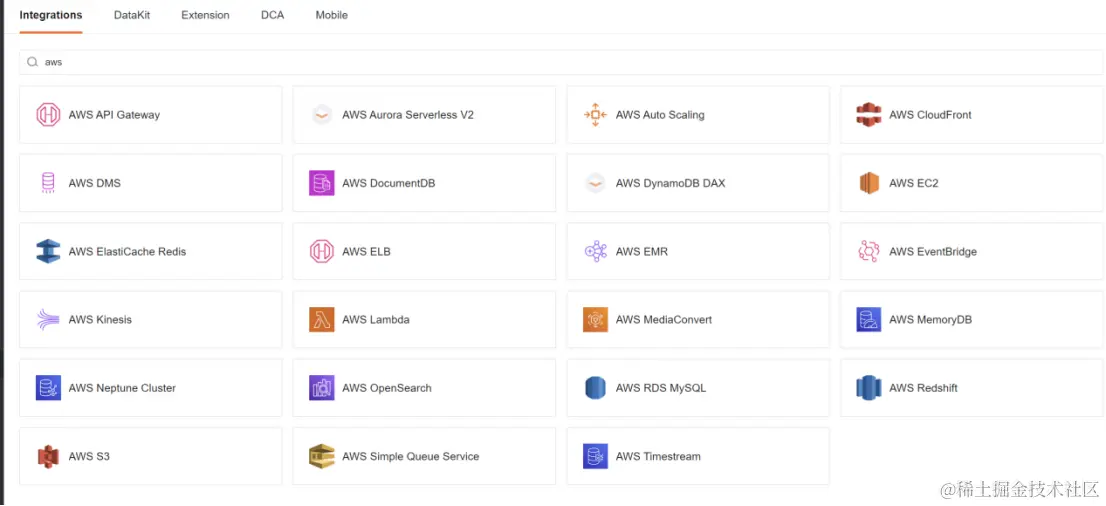Click the 'AWS DocumentDB' label
Screen dimensions: 1106x506
pyautogui.click(x=389, y=183)
